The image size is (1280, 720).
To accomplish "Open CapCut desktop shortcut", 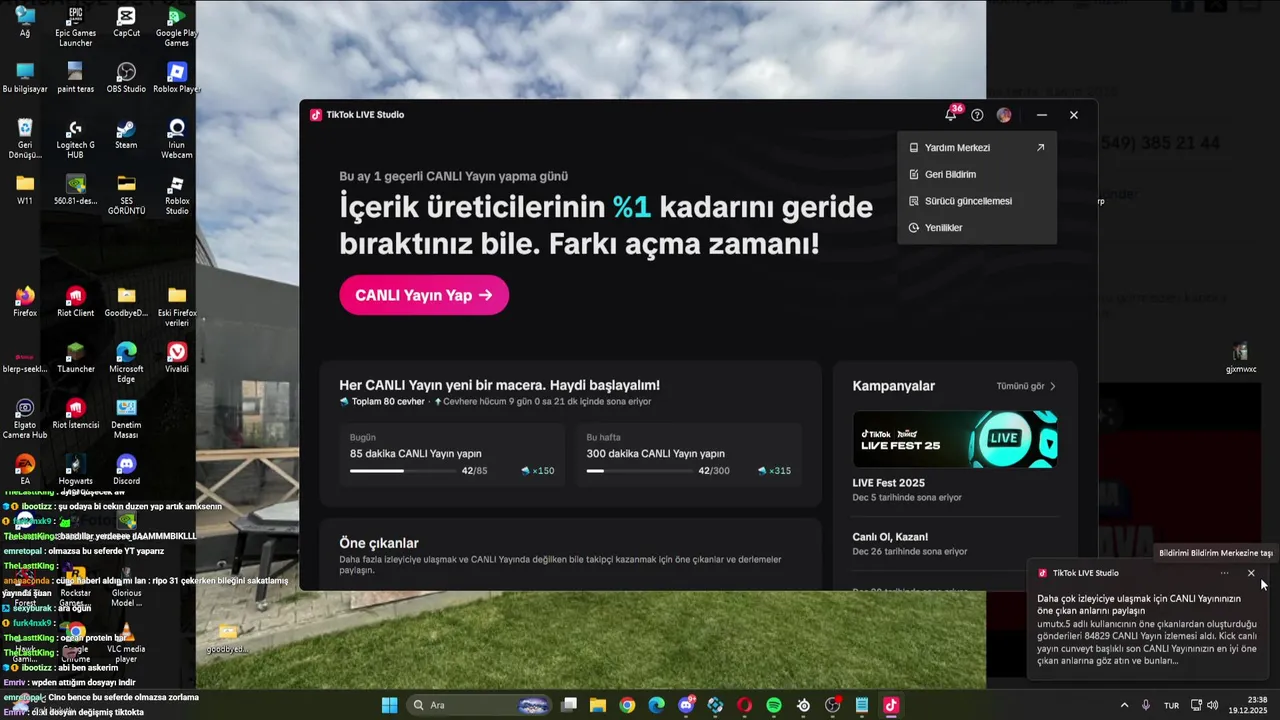I will 126,22.
